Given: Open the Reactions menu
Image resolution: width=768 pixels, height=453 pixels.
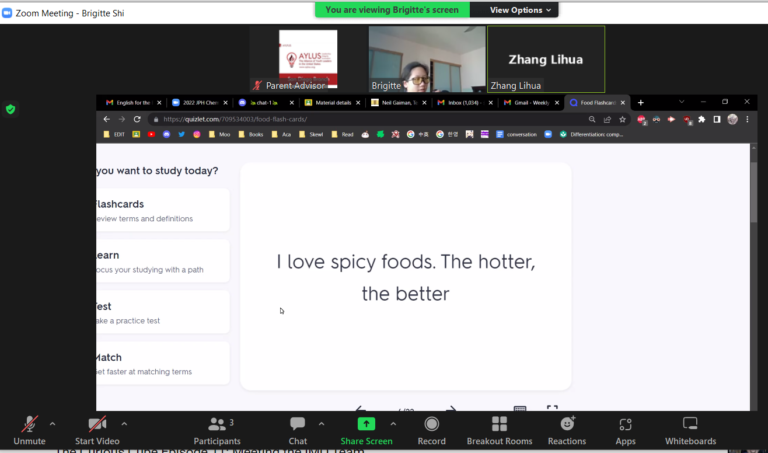Looking at the screenshot, I should pyautogui.click(x=567, y=430).
